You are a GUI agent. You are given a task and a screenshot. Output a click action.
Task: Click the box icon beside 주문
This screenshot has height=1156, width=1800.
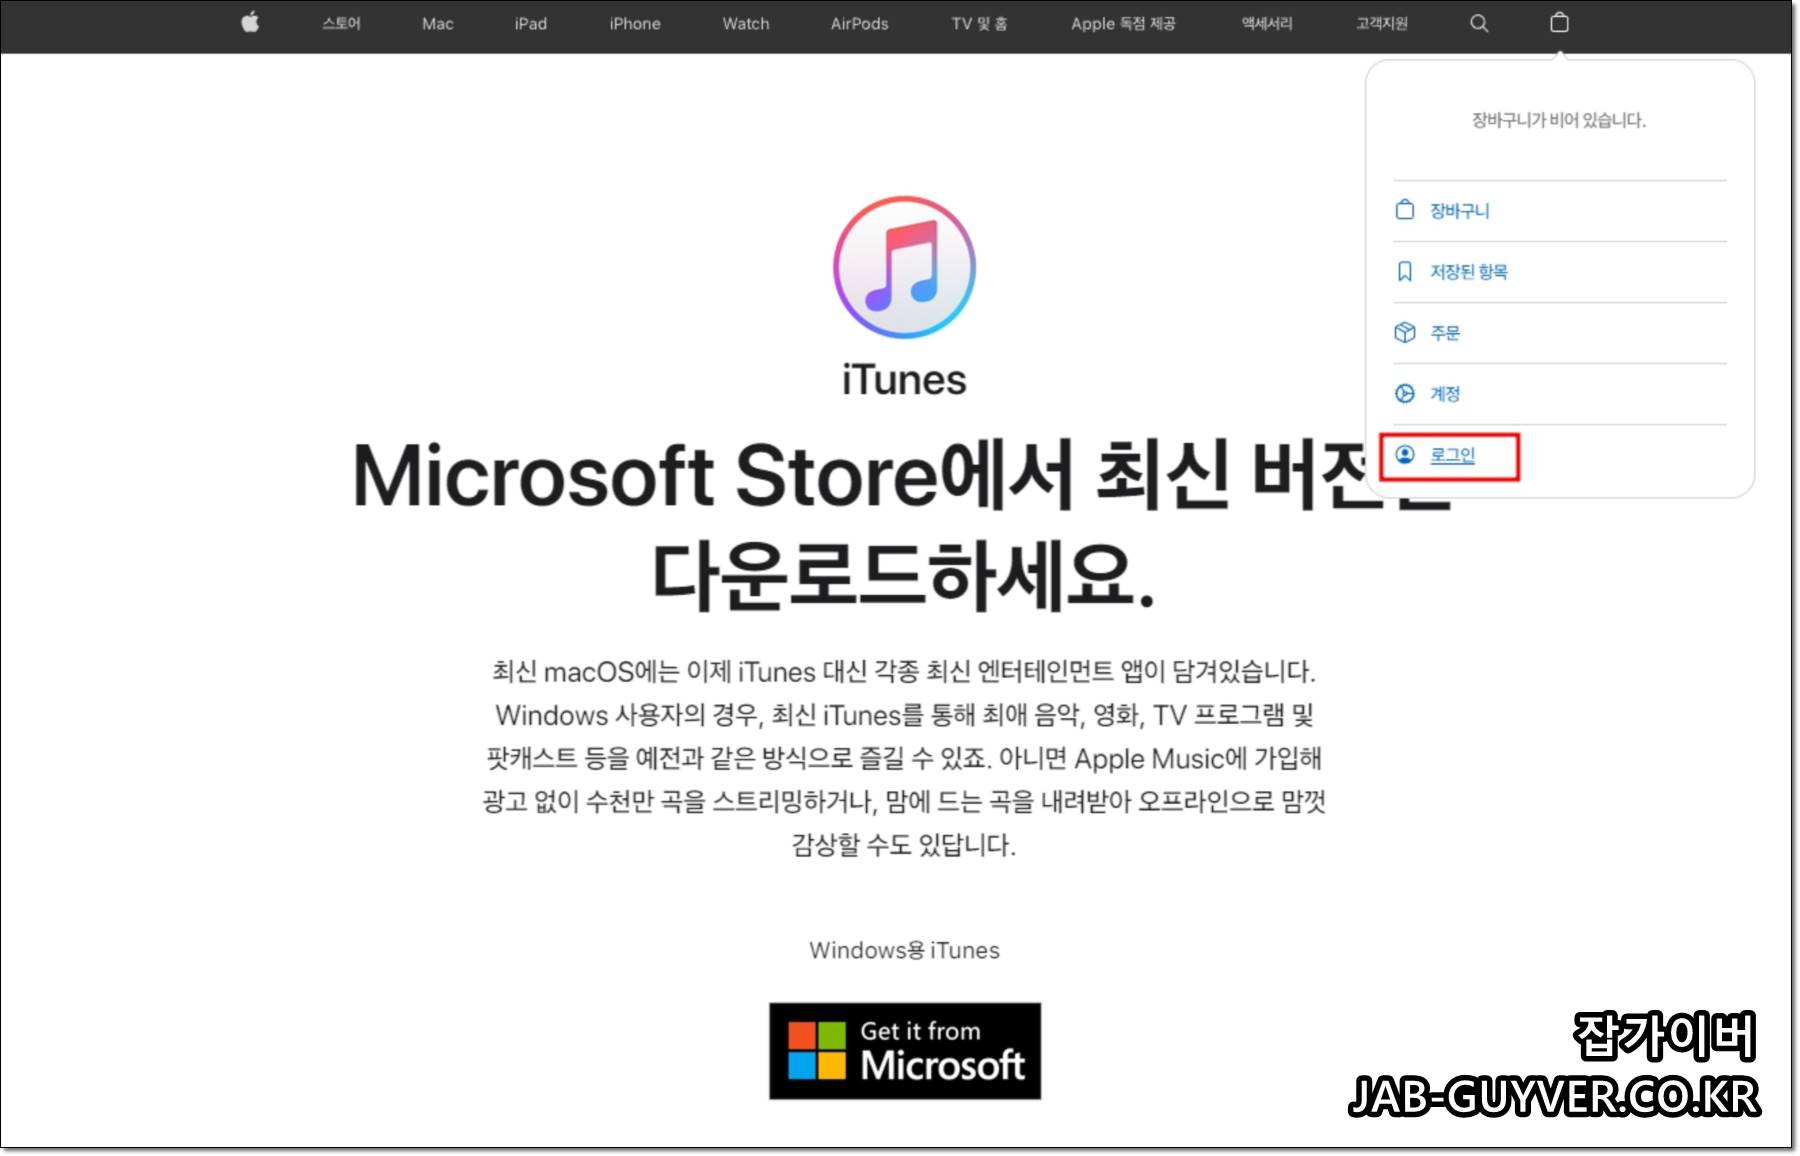(1405, 332)
